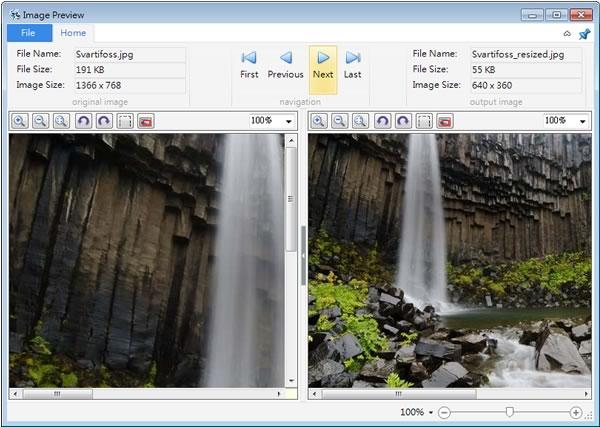The height and width of the screenshot is (427, 600).
Task: Jump to the Last image
Action: pyautogui.click(x=352, y=65)
